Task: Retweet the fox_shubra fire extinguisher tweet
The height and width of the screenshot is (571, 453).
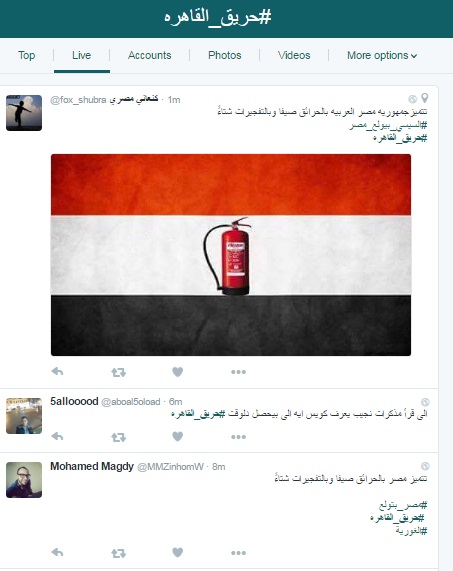Action: 118,372
